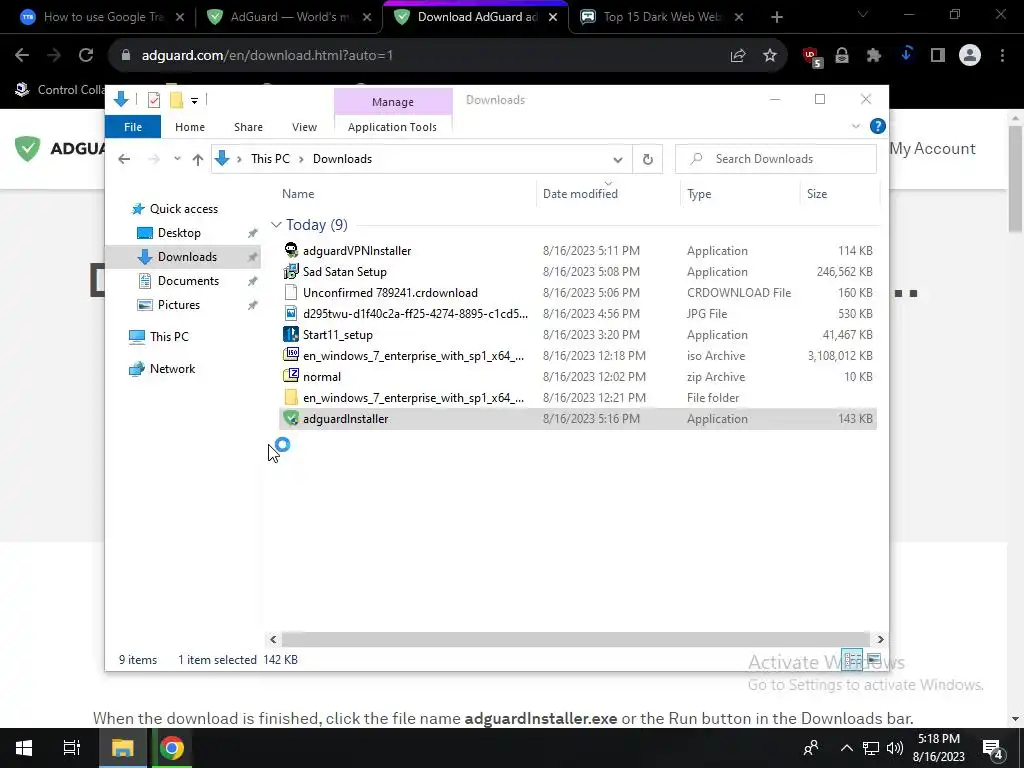Open My Account link on AdGuard page
The width and height of the screenshot is (1024, 768).
pyautogui.click(x=933, y=149)
